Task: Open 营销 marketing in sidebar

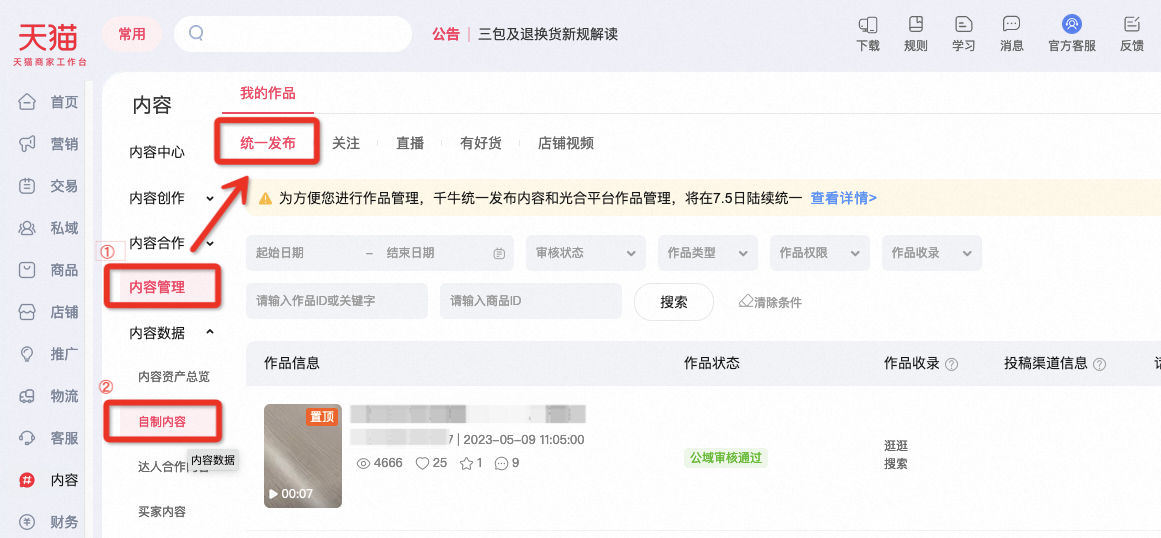Action: (50, 144)
